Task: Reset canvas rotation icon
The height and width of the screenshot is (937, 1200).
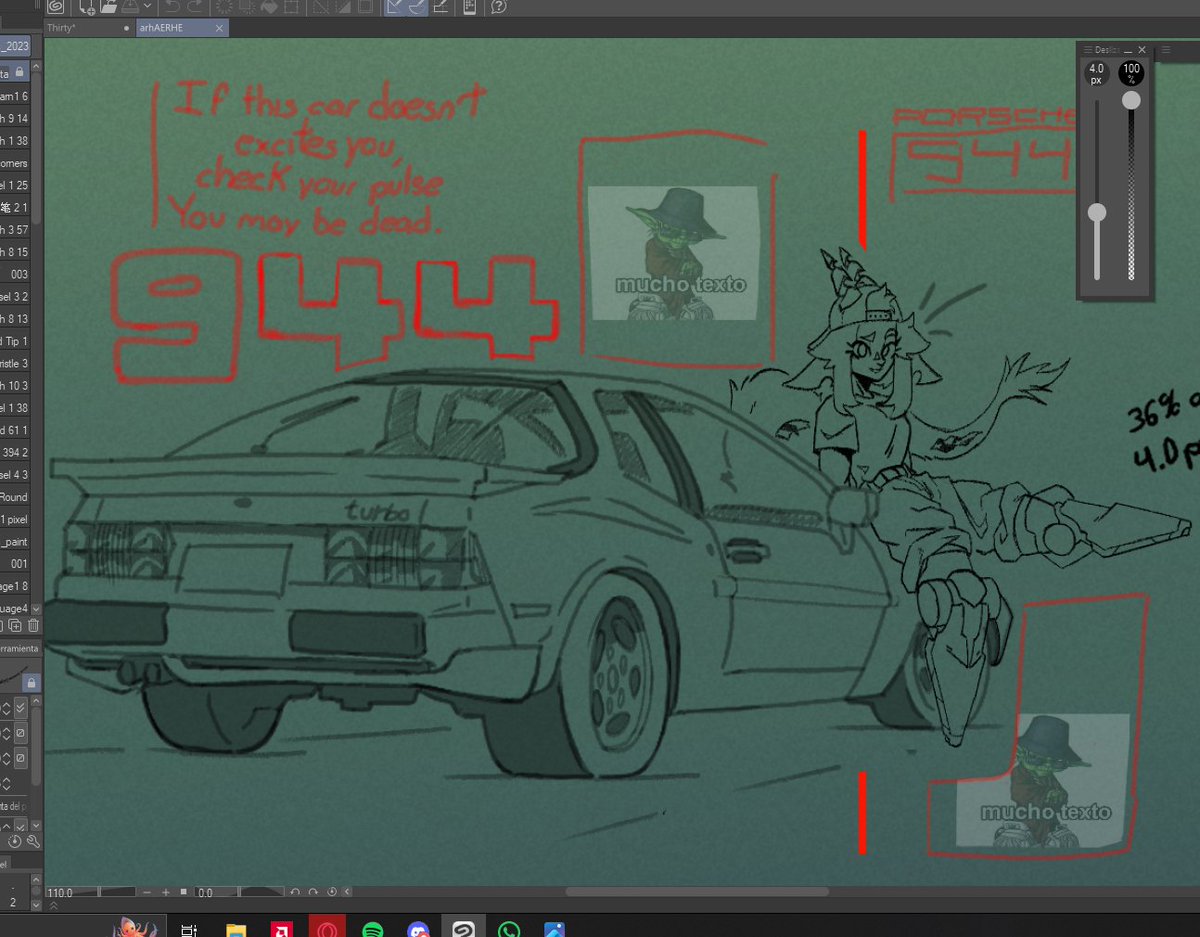Action: pyautogui.click(x=331, y=892)
